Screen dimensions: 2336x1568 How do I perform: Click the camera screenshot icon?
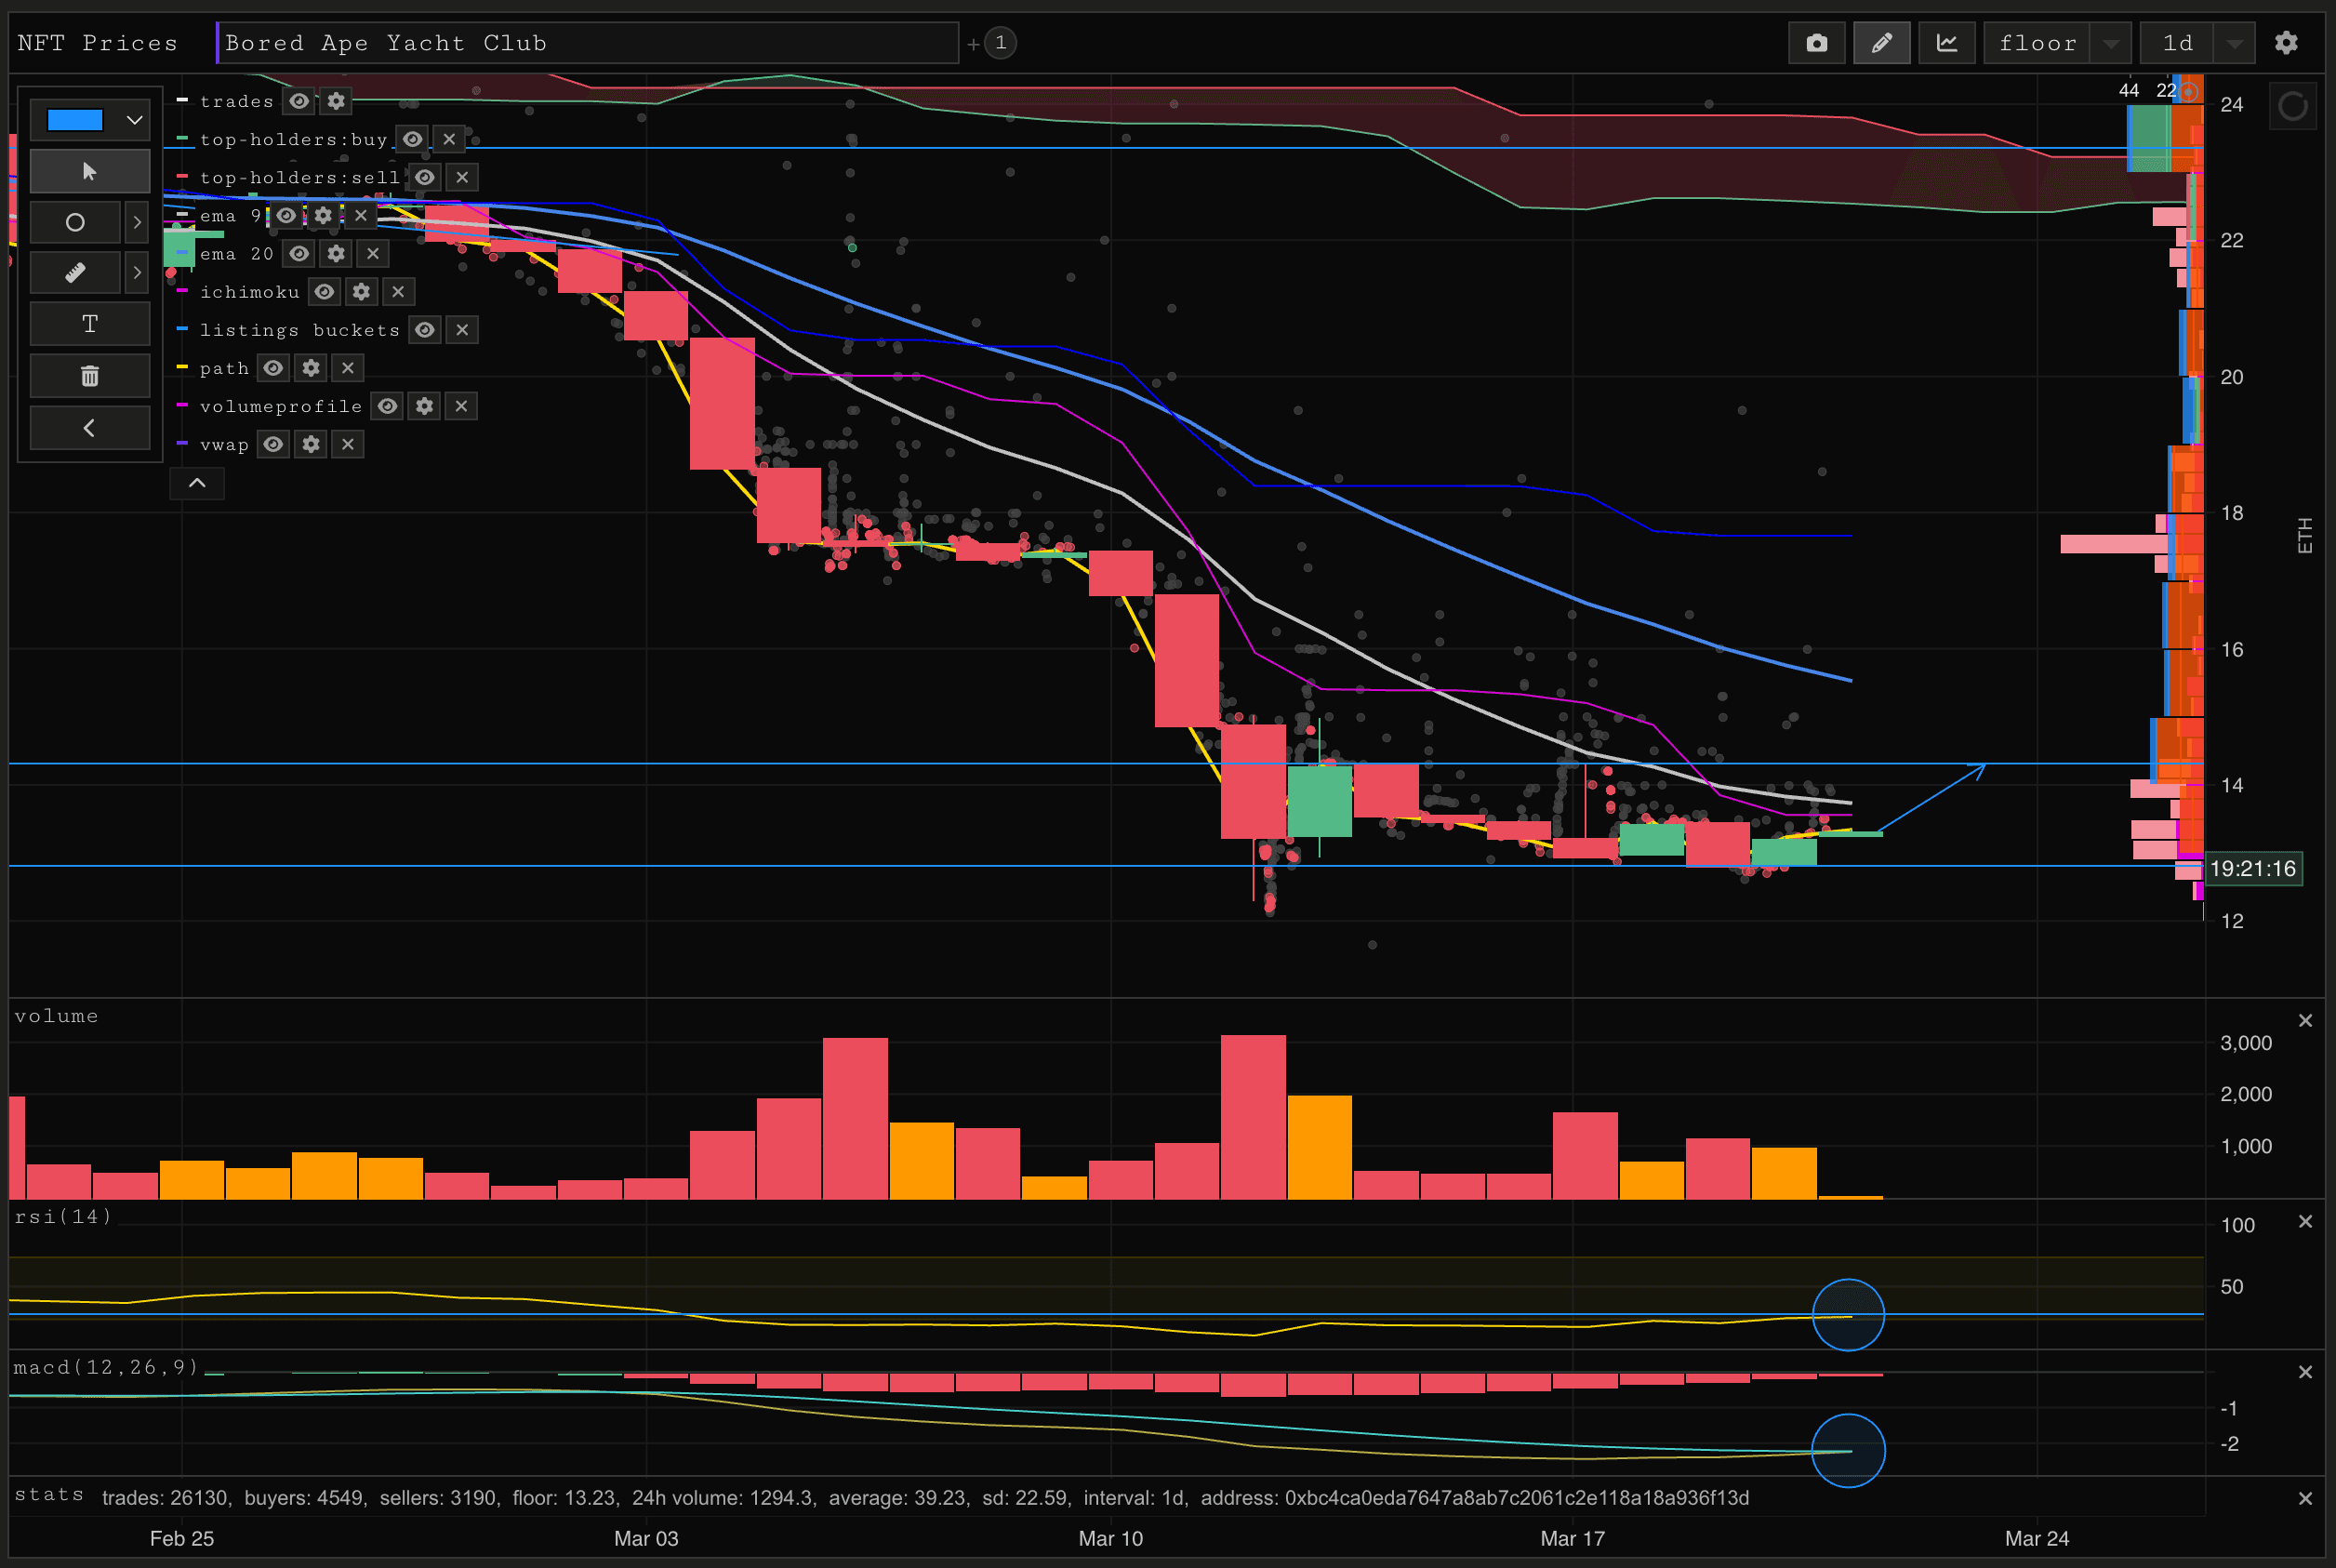pos(1816,43)
